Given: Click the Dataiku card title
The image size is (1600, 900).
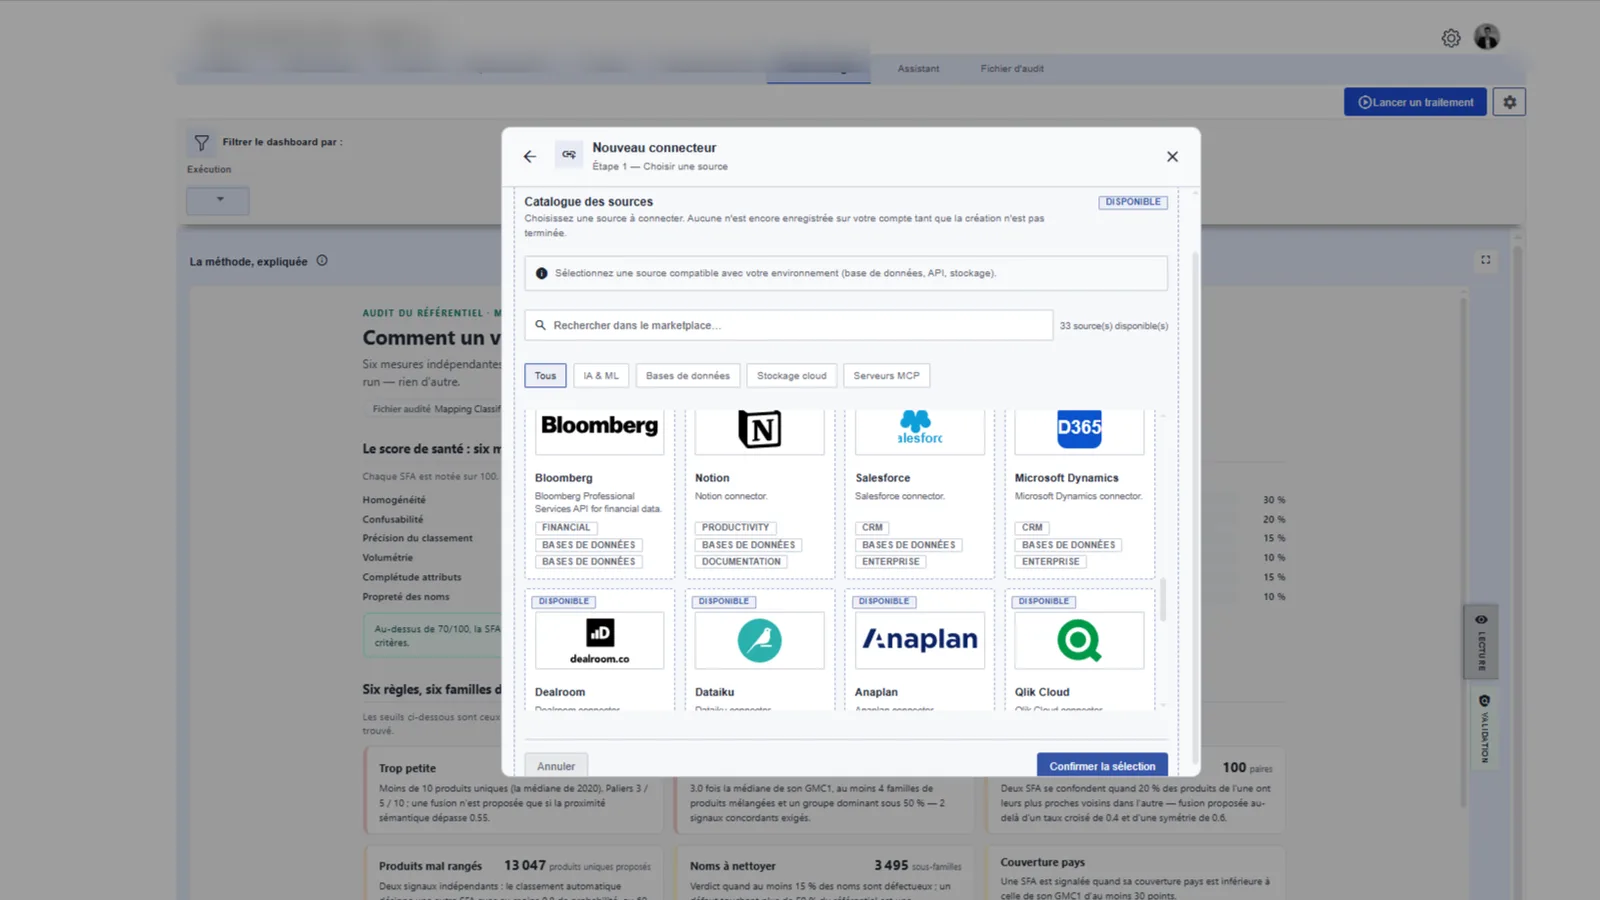Looking at the screenshot, I should pos(715,692).
